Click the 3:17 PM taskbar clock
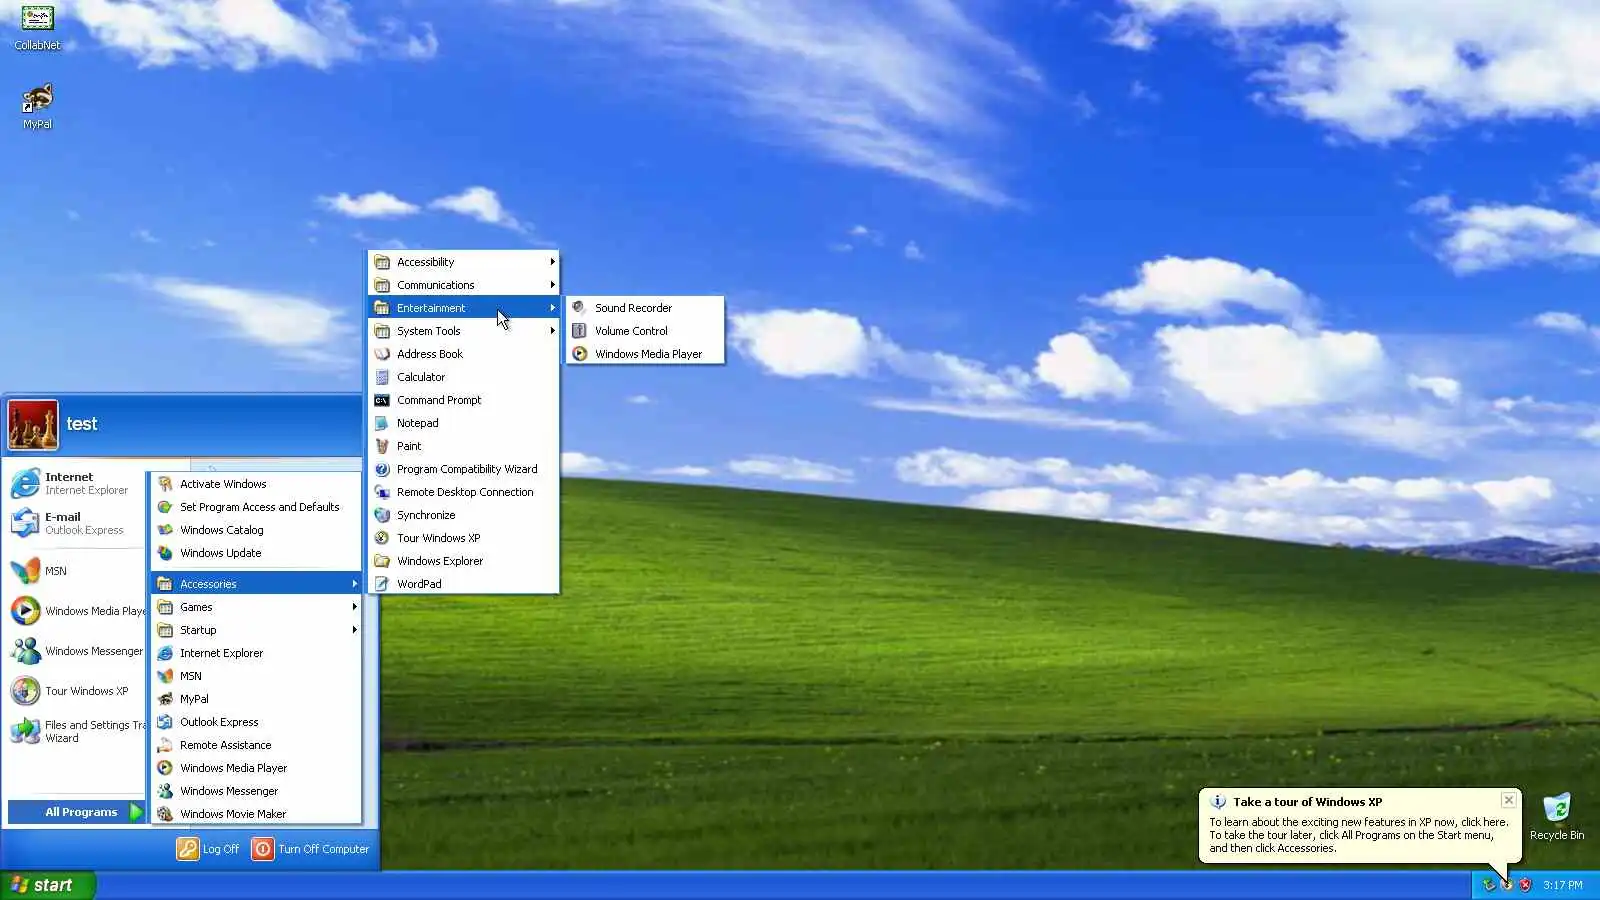Viewport: 1600px width, 900px height. (x=1562, y=885)
